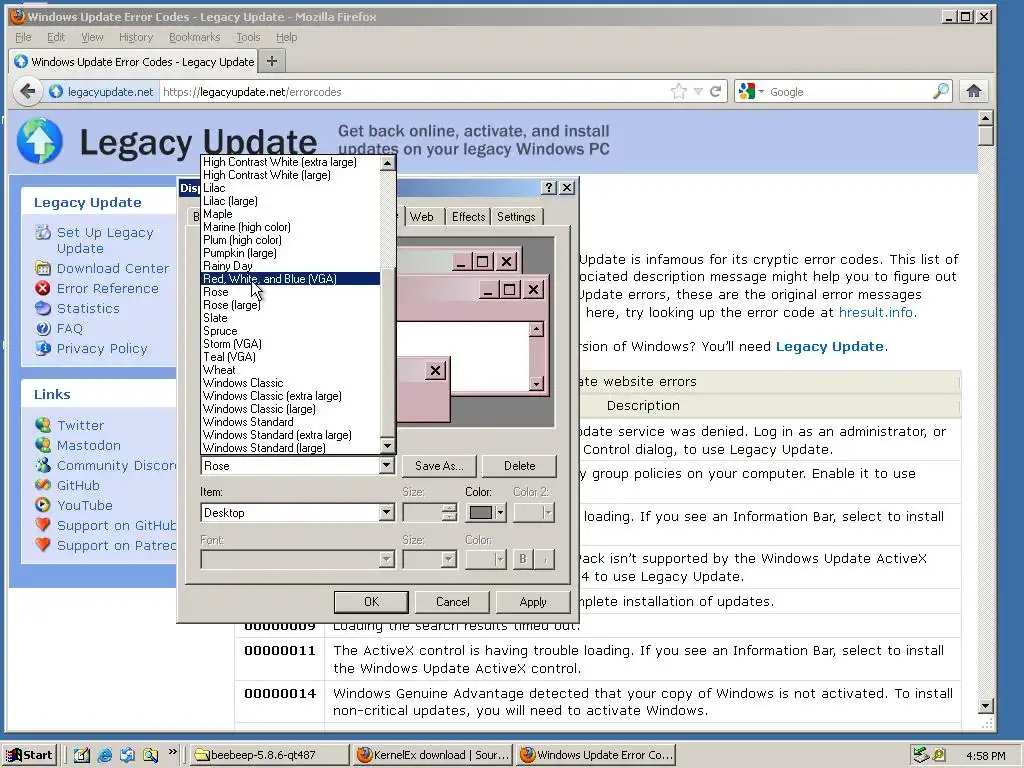1024x768 pixels.
Task: Click the Legacy Update globe logo
Action: [40, 141]
